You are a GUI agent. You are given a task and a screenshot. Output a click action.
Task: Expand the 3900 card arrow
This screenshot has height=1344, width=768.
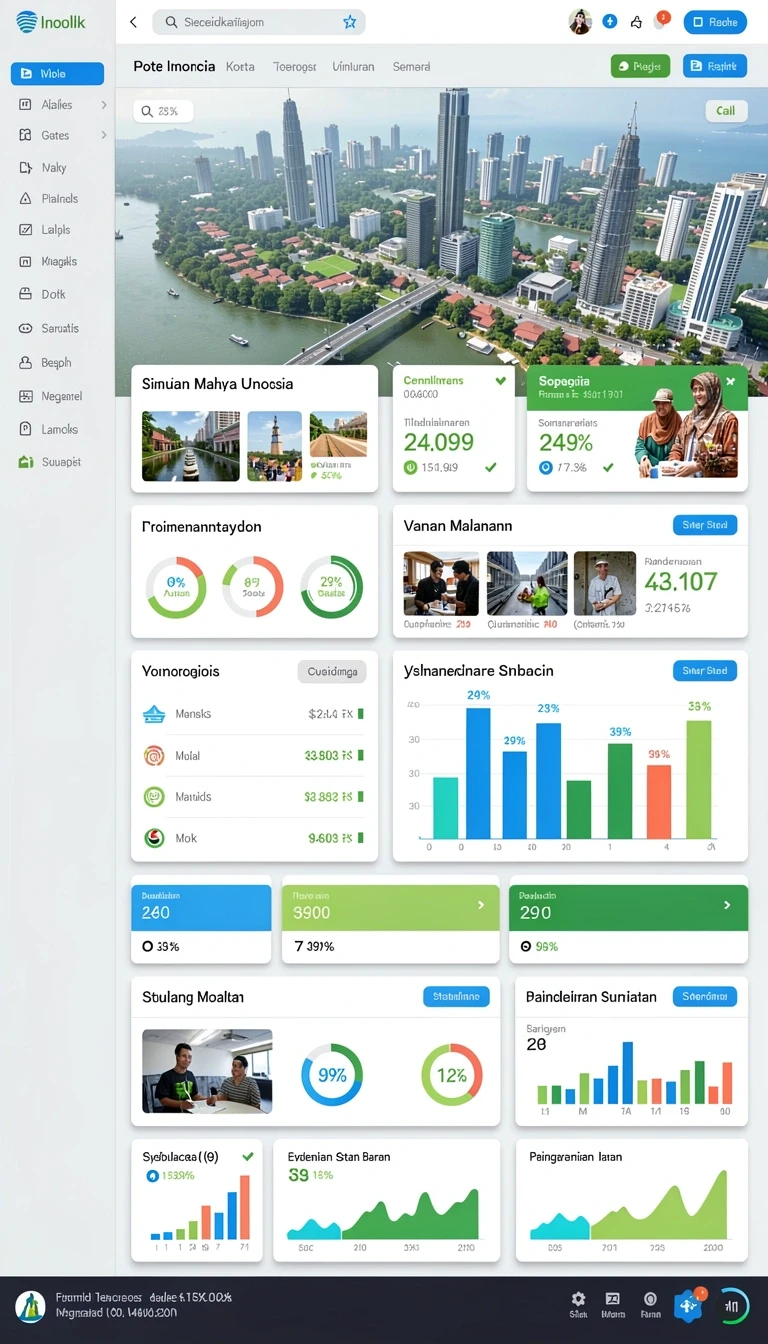481,905
